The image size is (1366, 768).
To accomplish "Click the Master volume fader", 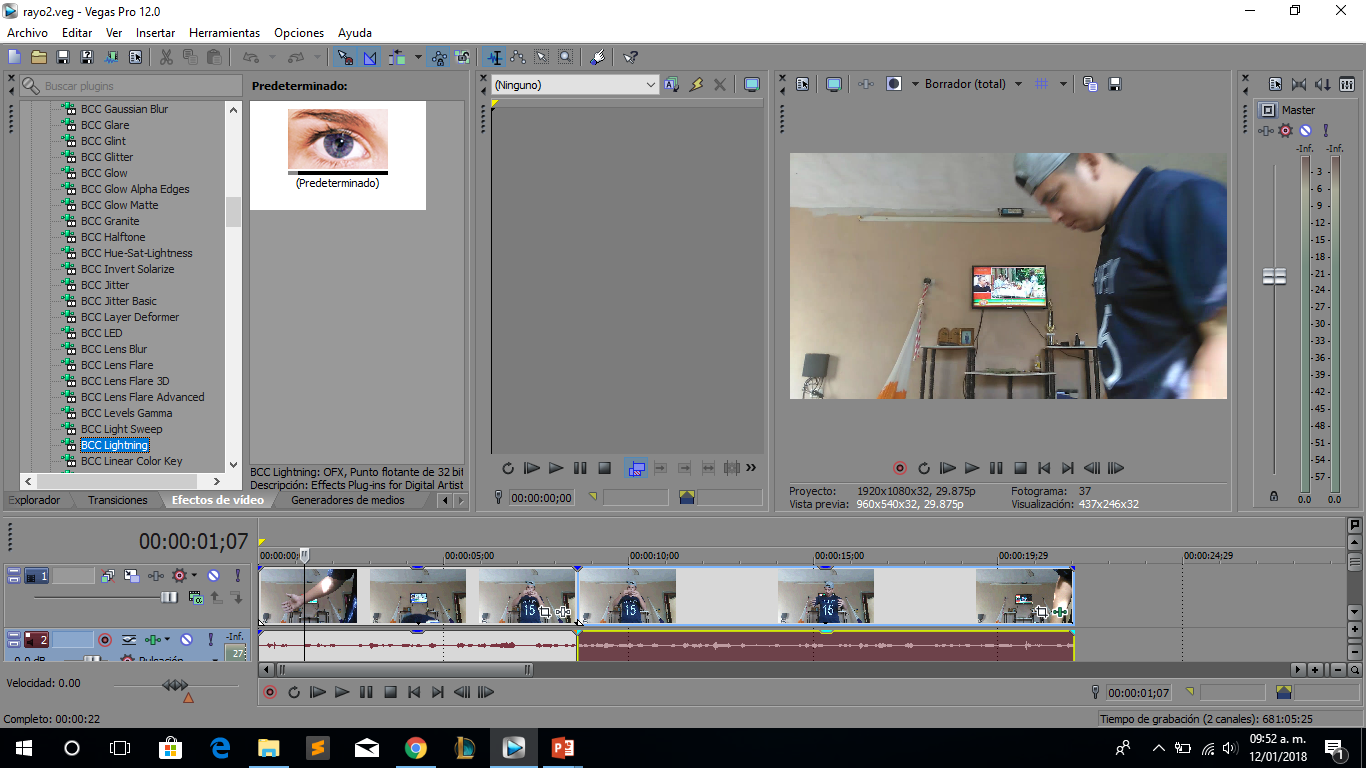I will pos(1274,277).
